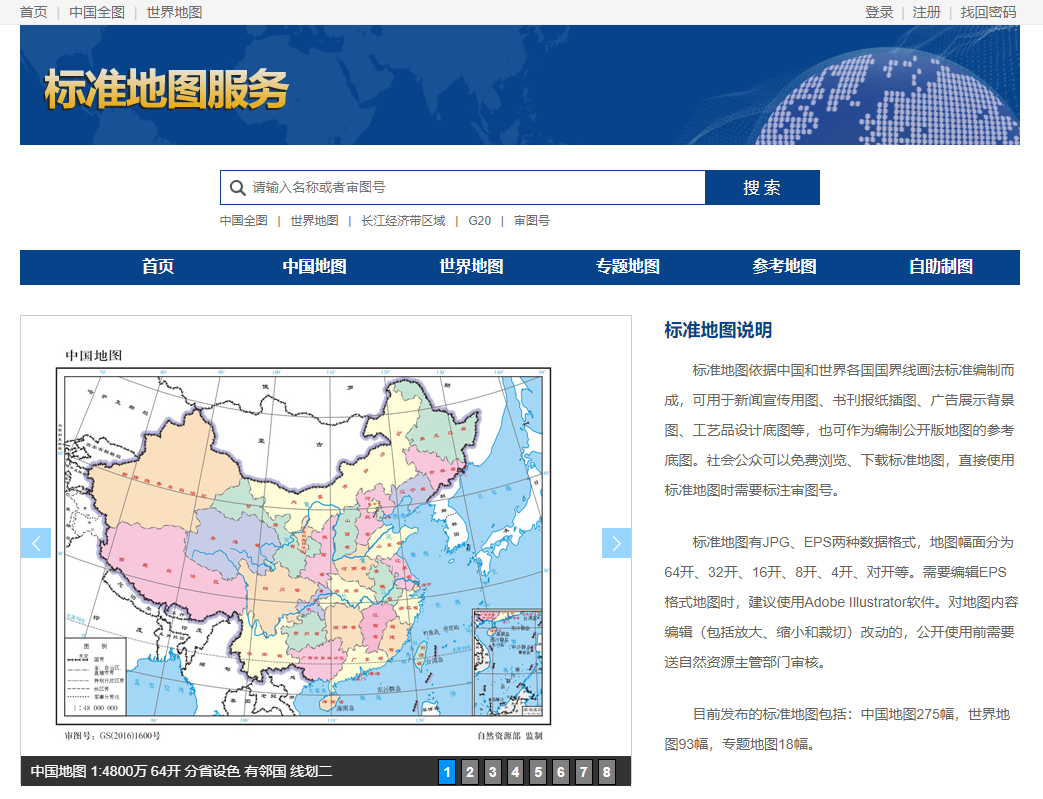Click the 标准地图服务 banner title

click(166, 89)
